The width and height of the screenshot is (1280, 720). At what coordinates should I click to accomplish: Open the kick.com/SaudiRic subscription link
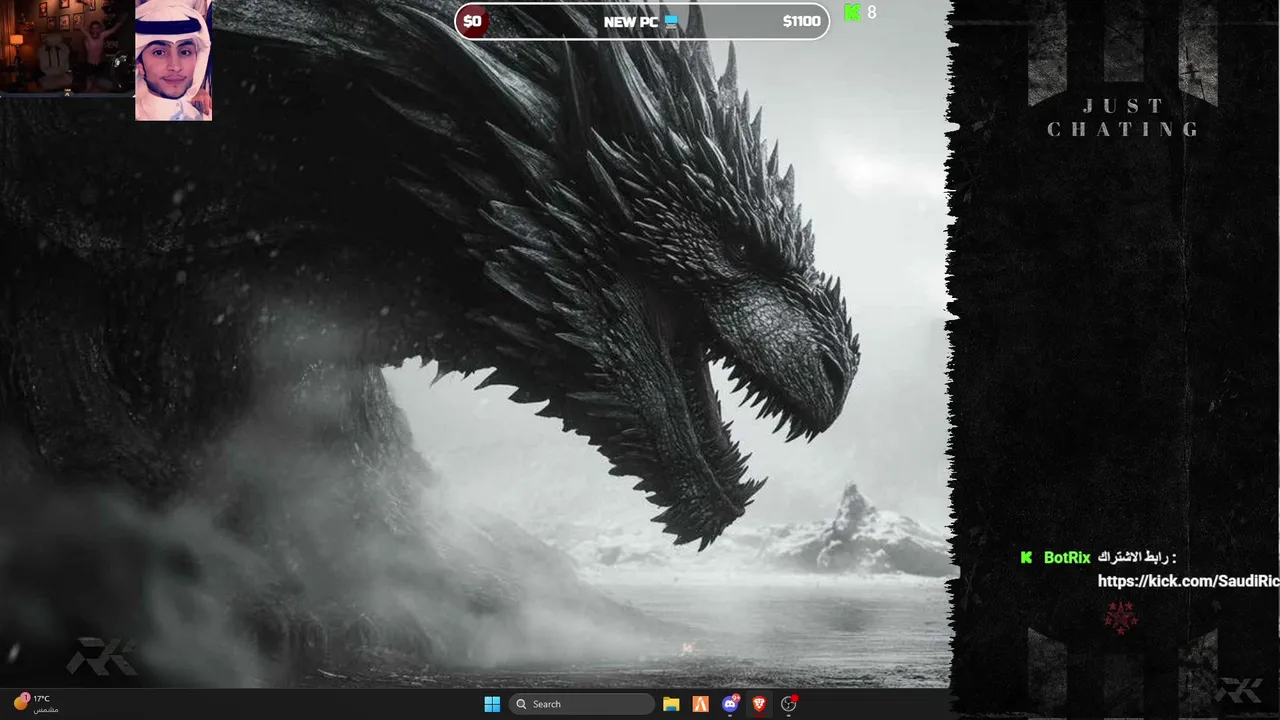(x=1188, y=581)
